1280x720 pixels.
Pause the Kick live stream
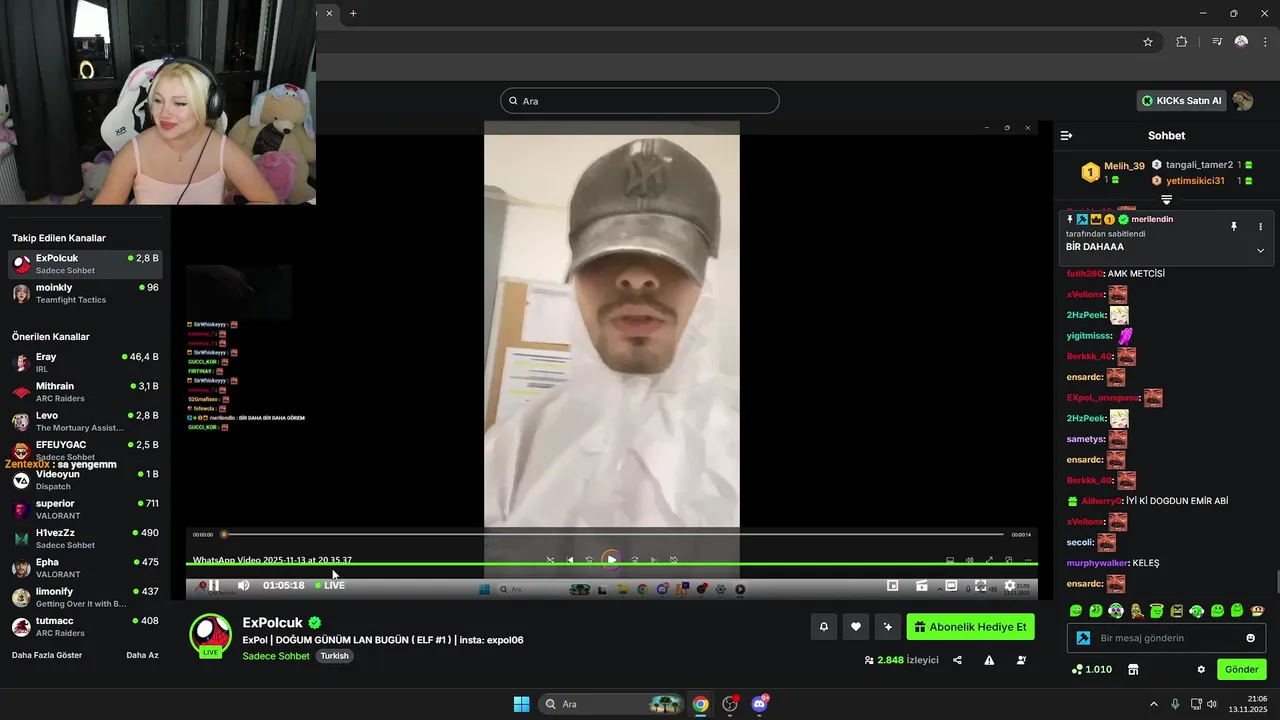click(214, 585)
